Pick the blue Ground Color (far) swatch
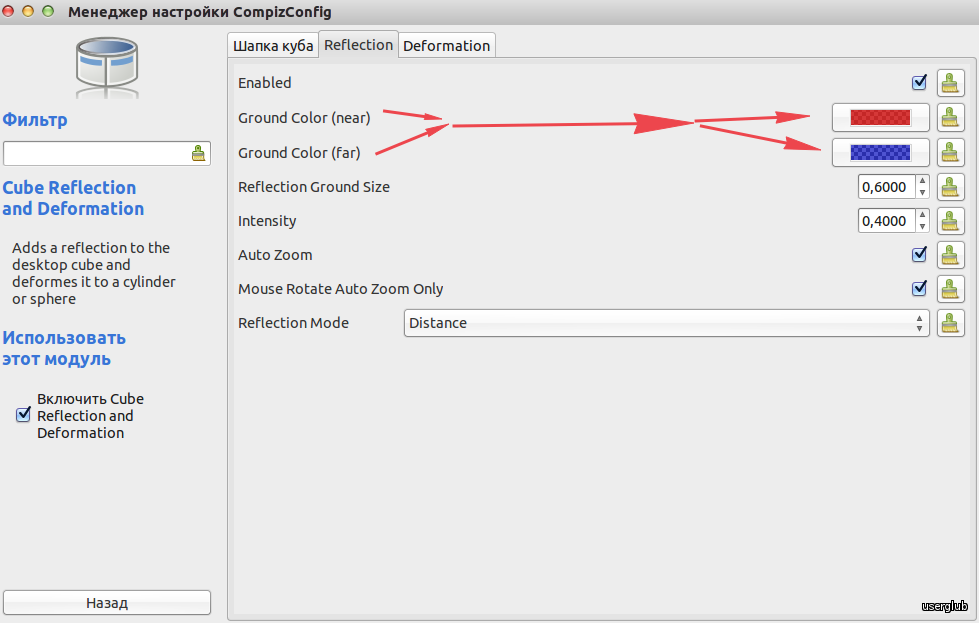The height and width of the screenshot is (623, 979). (x=880, y=152)
